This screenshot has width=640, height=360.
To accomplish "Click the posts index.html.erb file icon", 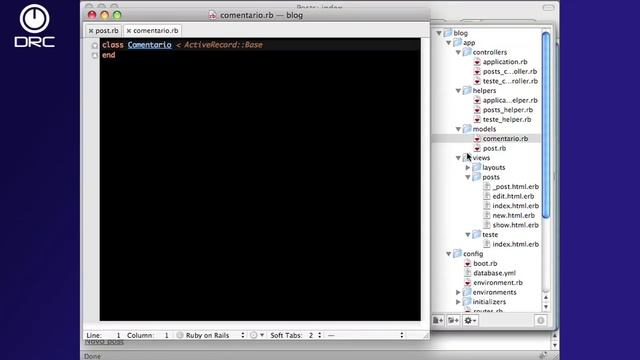I will click(x=487, y=206).
